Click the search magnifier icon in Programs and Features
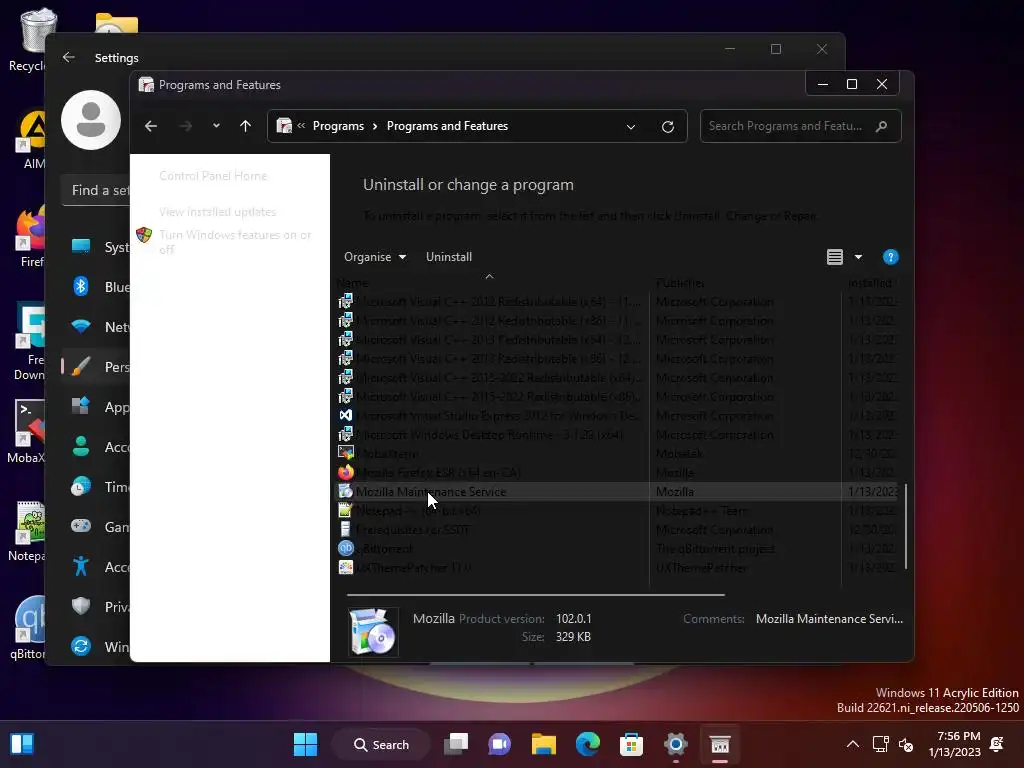 (882, 126)
